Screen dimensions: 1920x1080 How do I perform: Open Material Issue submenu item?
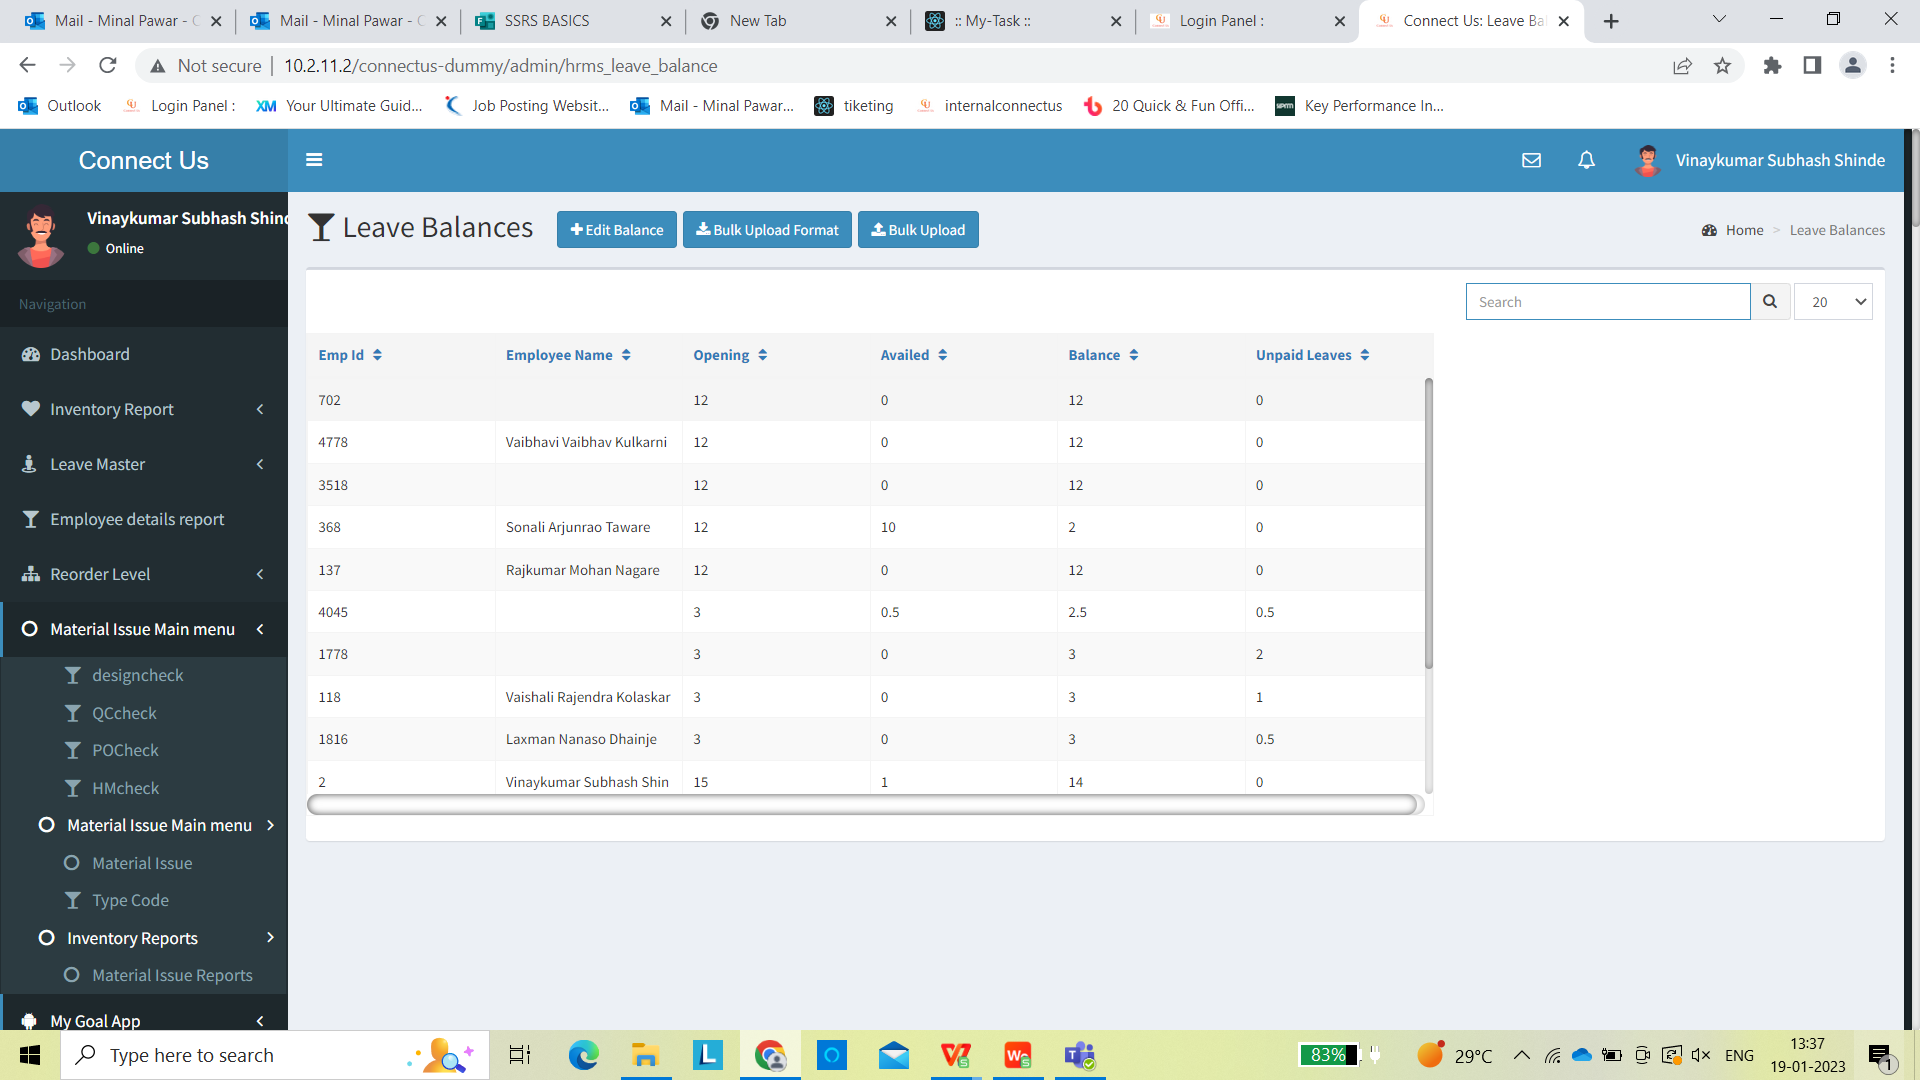[142, 863]
